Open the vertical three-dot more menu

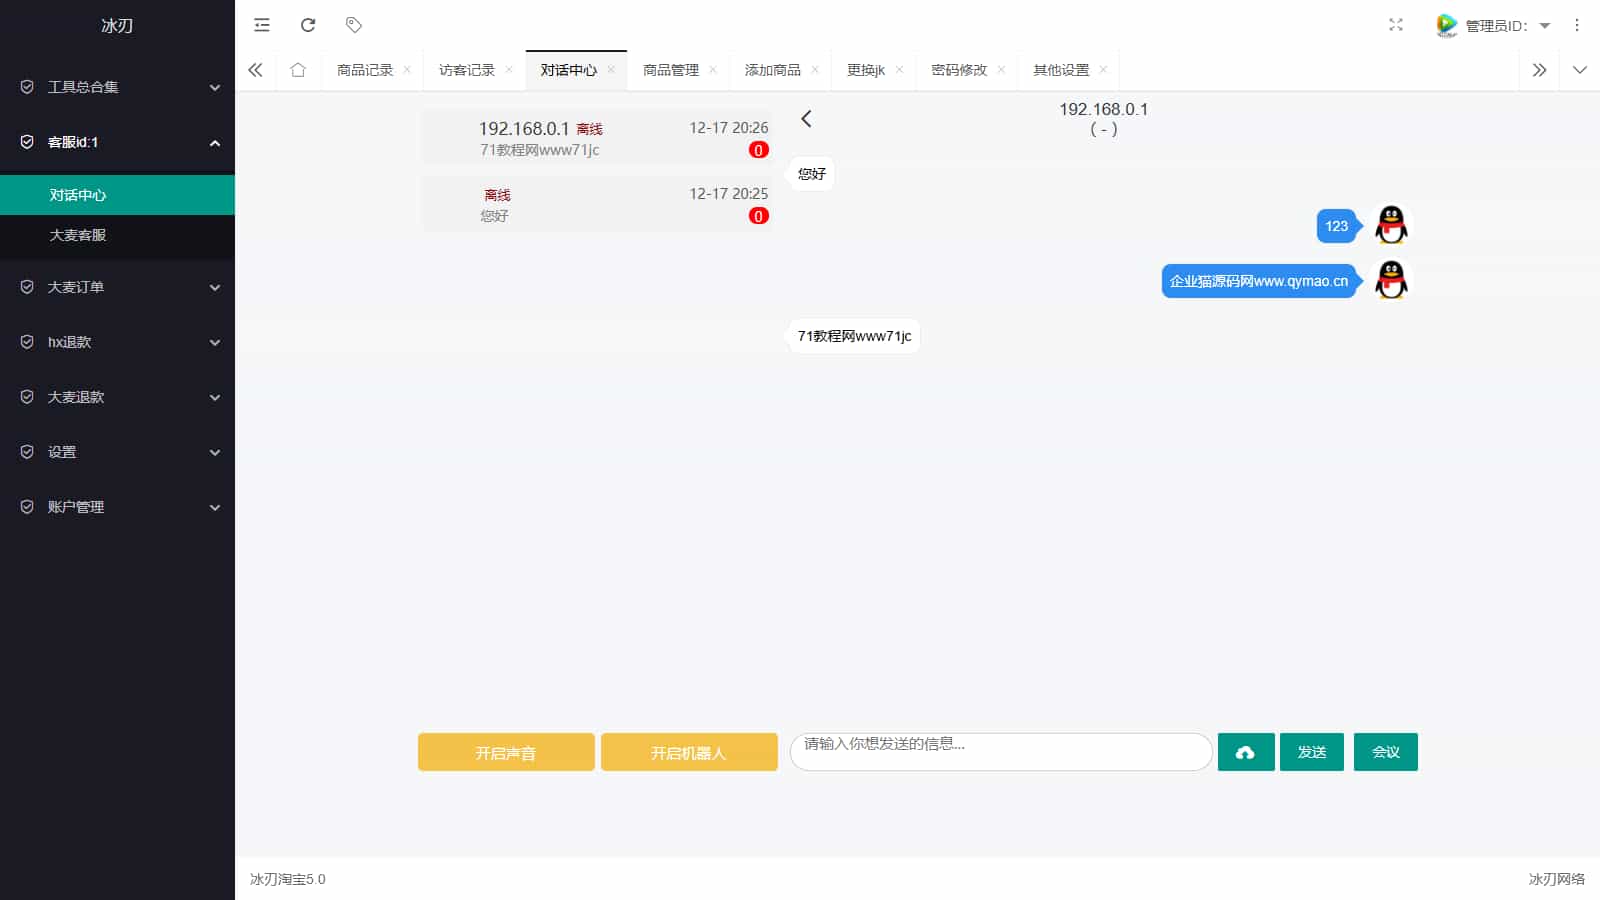(x=1577, y=25)
